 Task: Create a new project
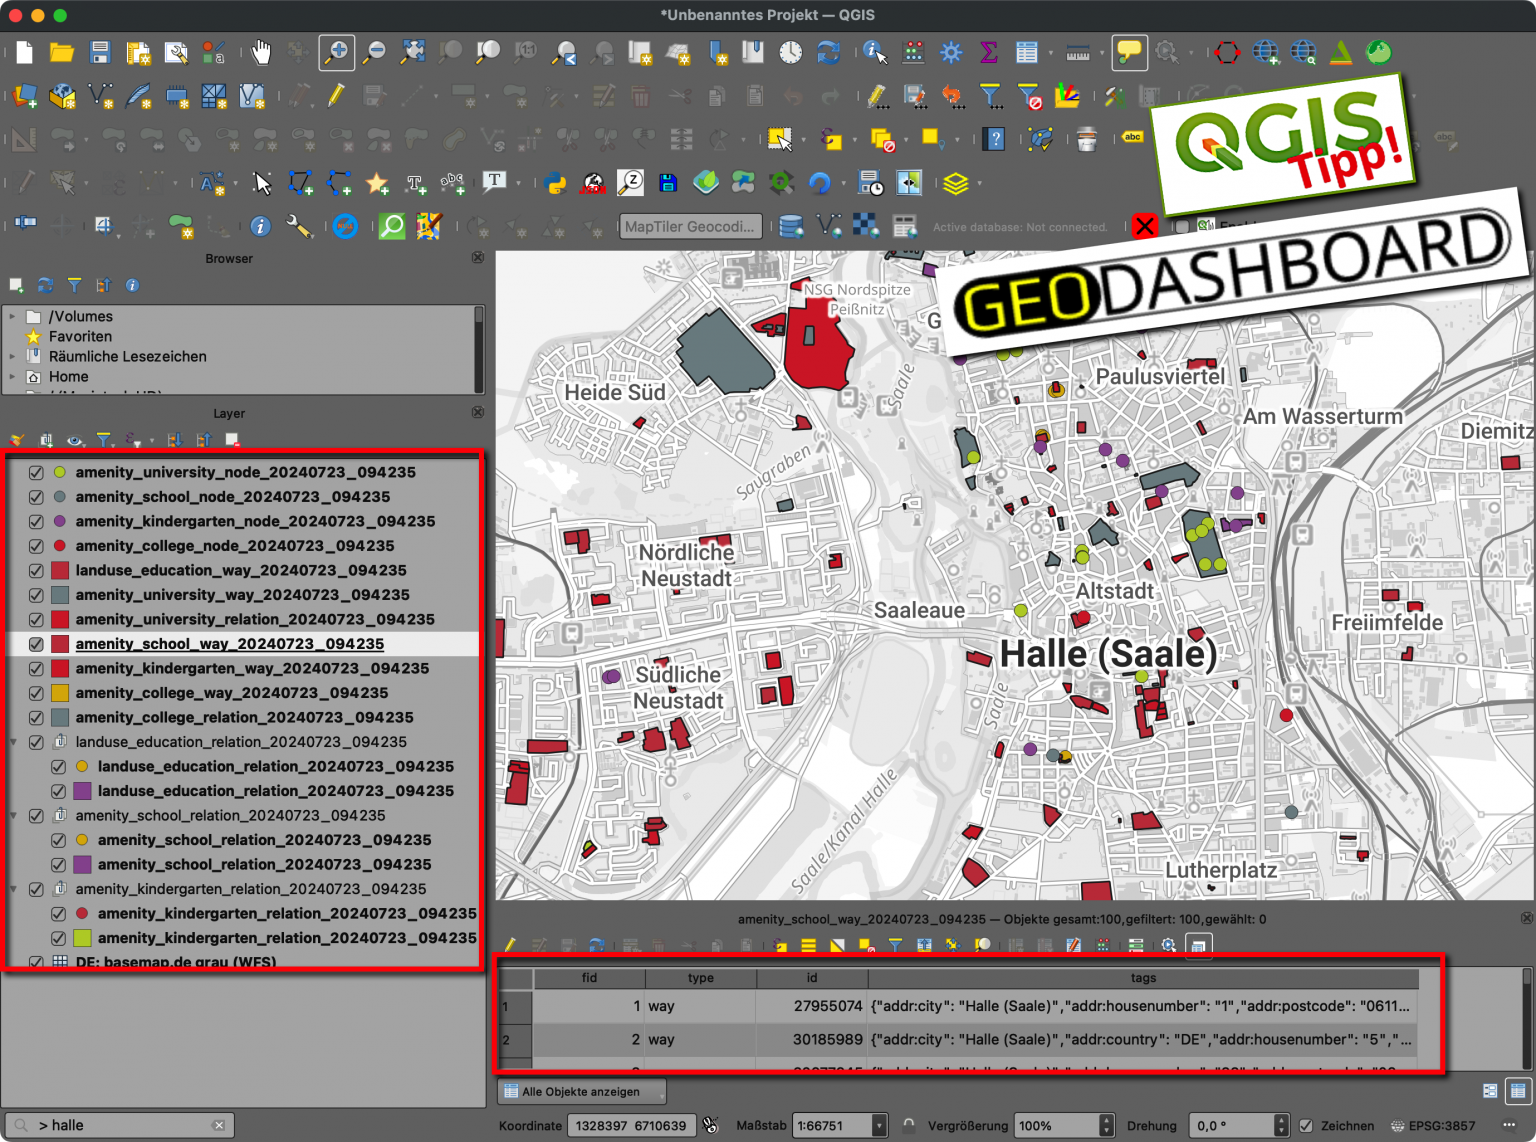click(x=23, y=52)
